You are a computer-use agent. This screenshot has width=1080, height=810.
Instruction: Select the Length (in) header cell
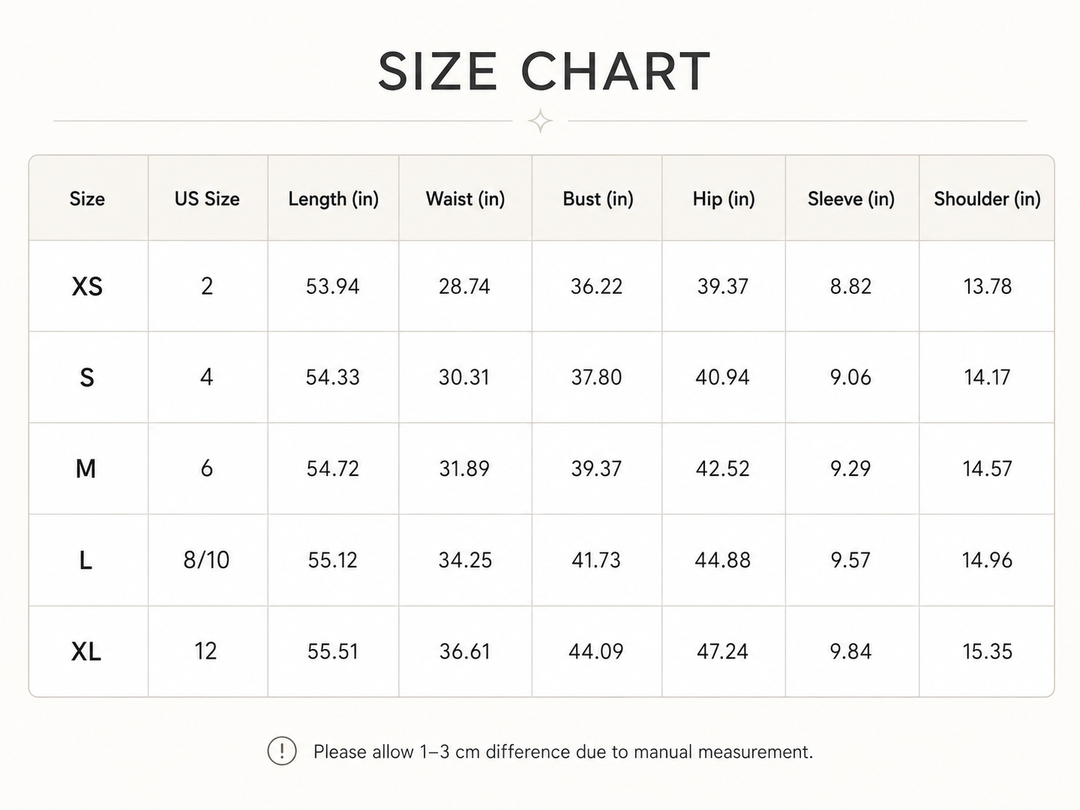tap(333, 199)
